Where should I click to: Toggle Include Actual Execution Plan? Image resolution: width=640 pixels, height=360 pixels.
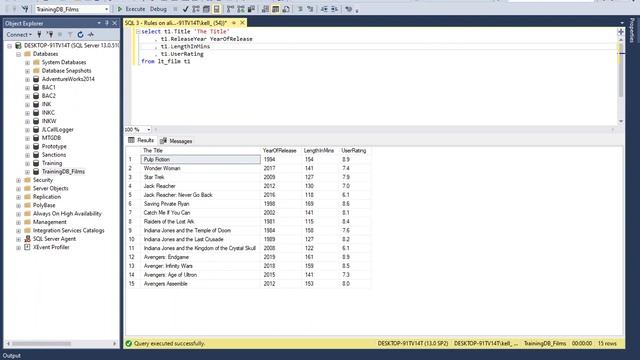(231, 9)
